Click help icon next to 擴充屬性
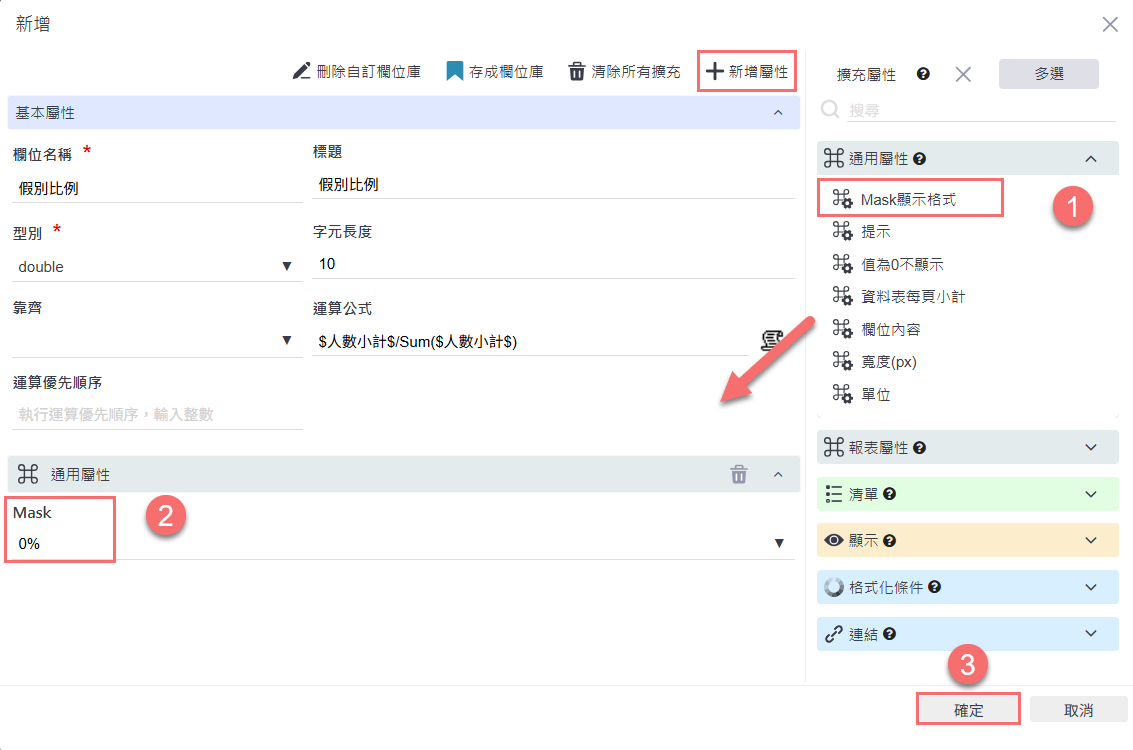1133x750 pixels. (923, 74)
